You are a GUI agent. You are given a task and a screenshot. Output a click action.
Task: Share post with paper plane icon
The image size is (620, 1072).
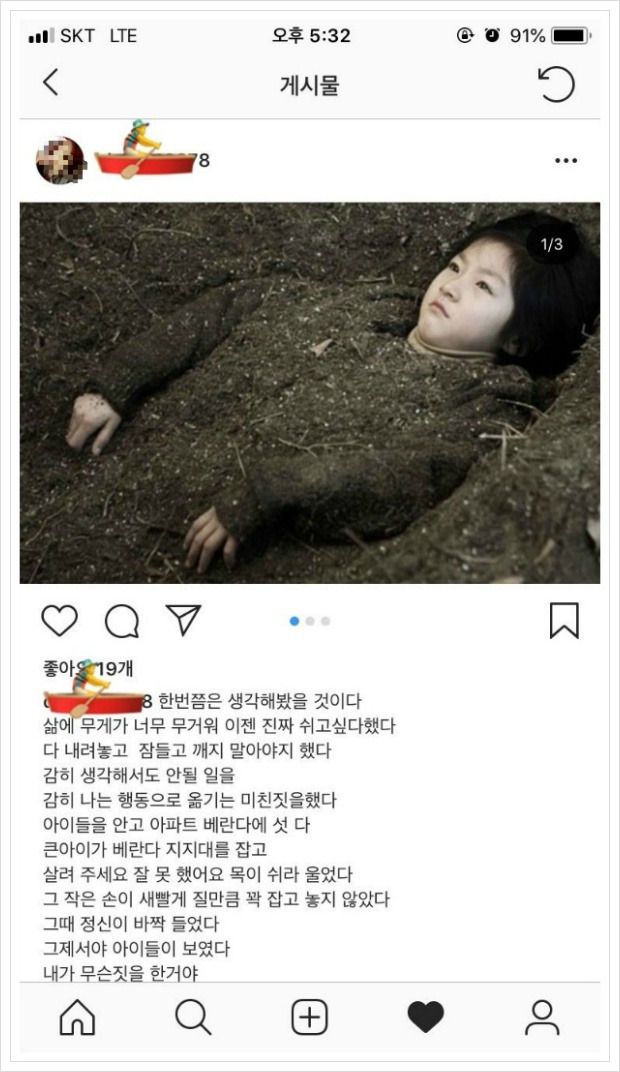[x=183, y=619]
